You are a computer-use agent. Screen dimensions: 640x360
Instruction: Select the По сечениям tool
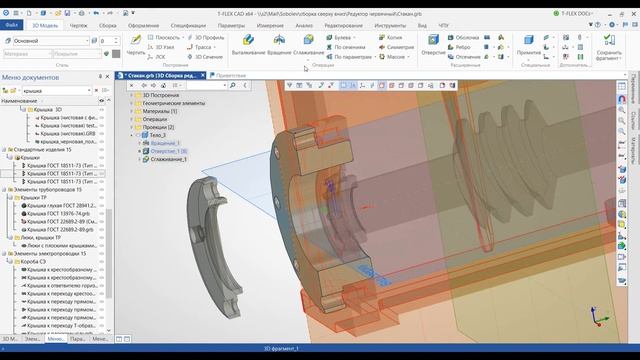[346, 47]
